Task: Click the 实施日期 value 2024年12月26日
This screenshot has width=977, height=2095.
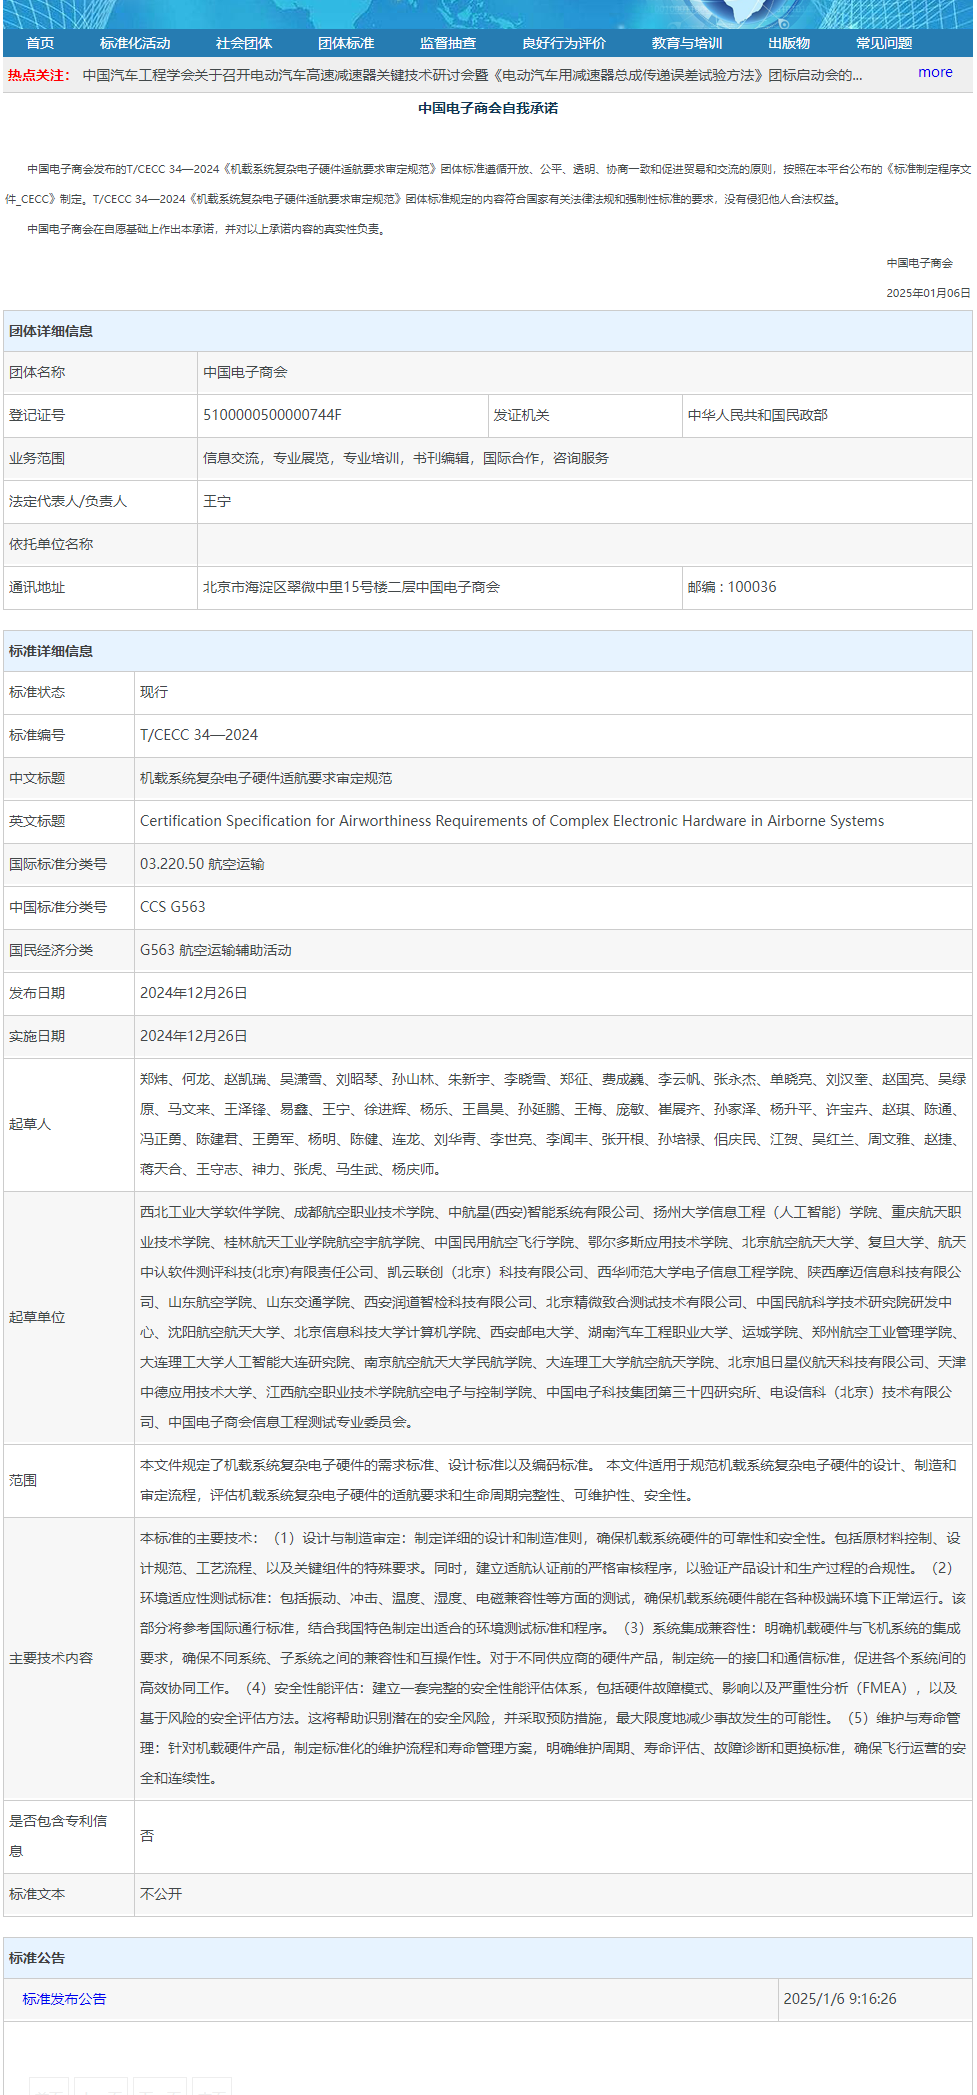Action: coord(193,1036)
